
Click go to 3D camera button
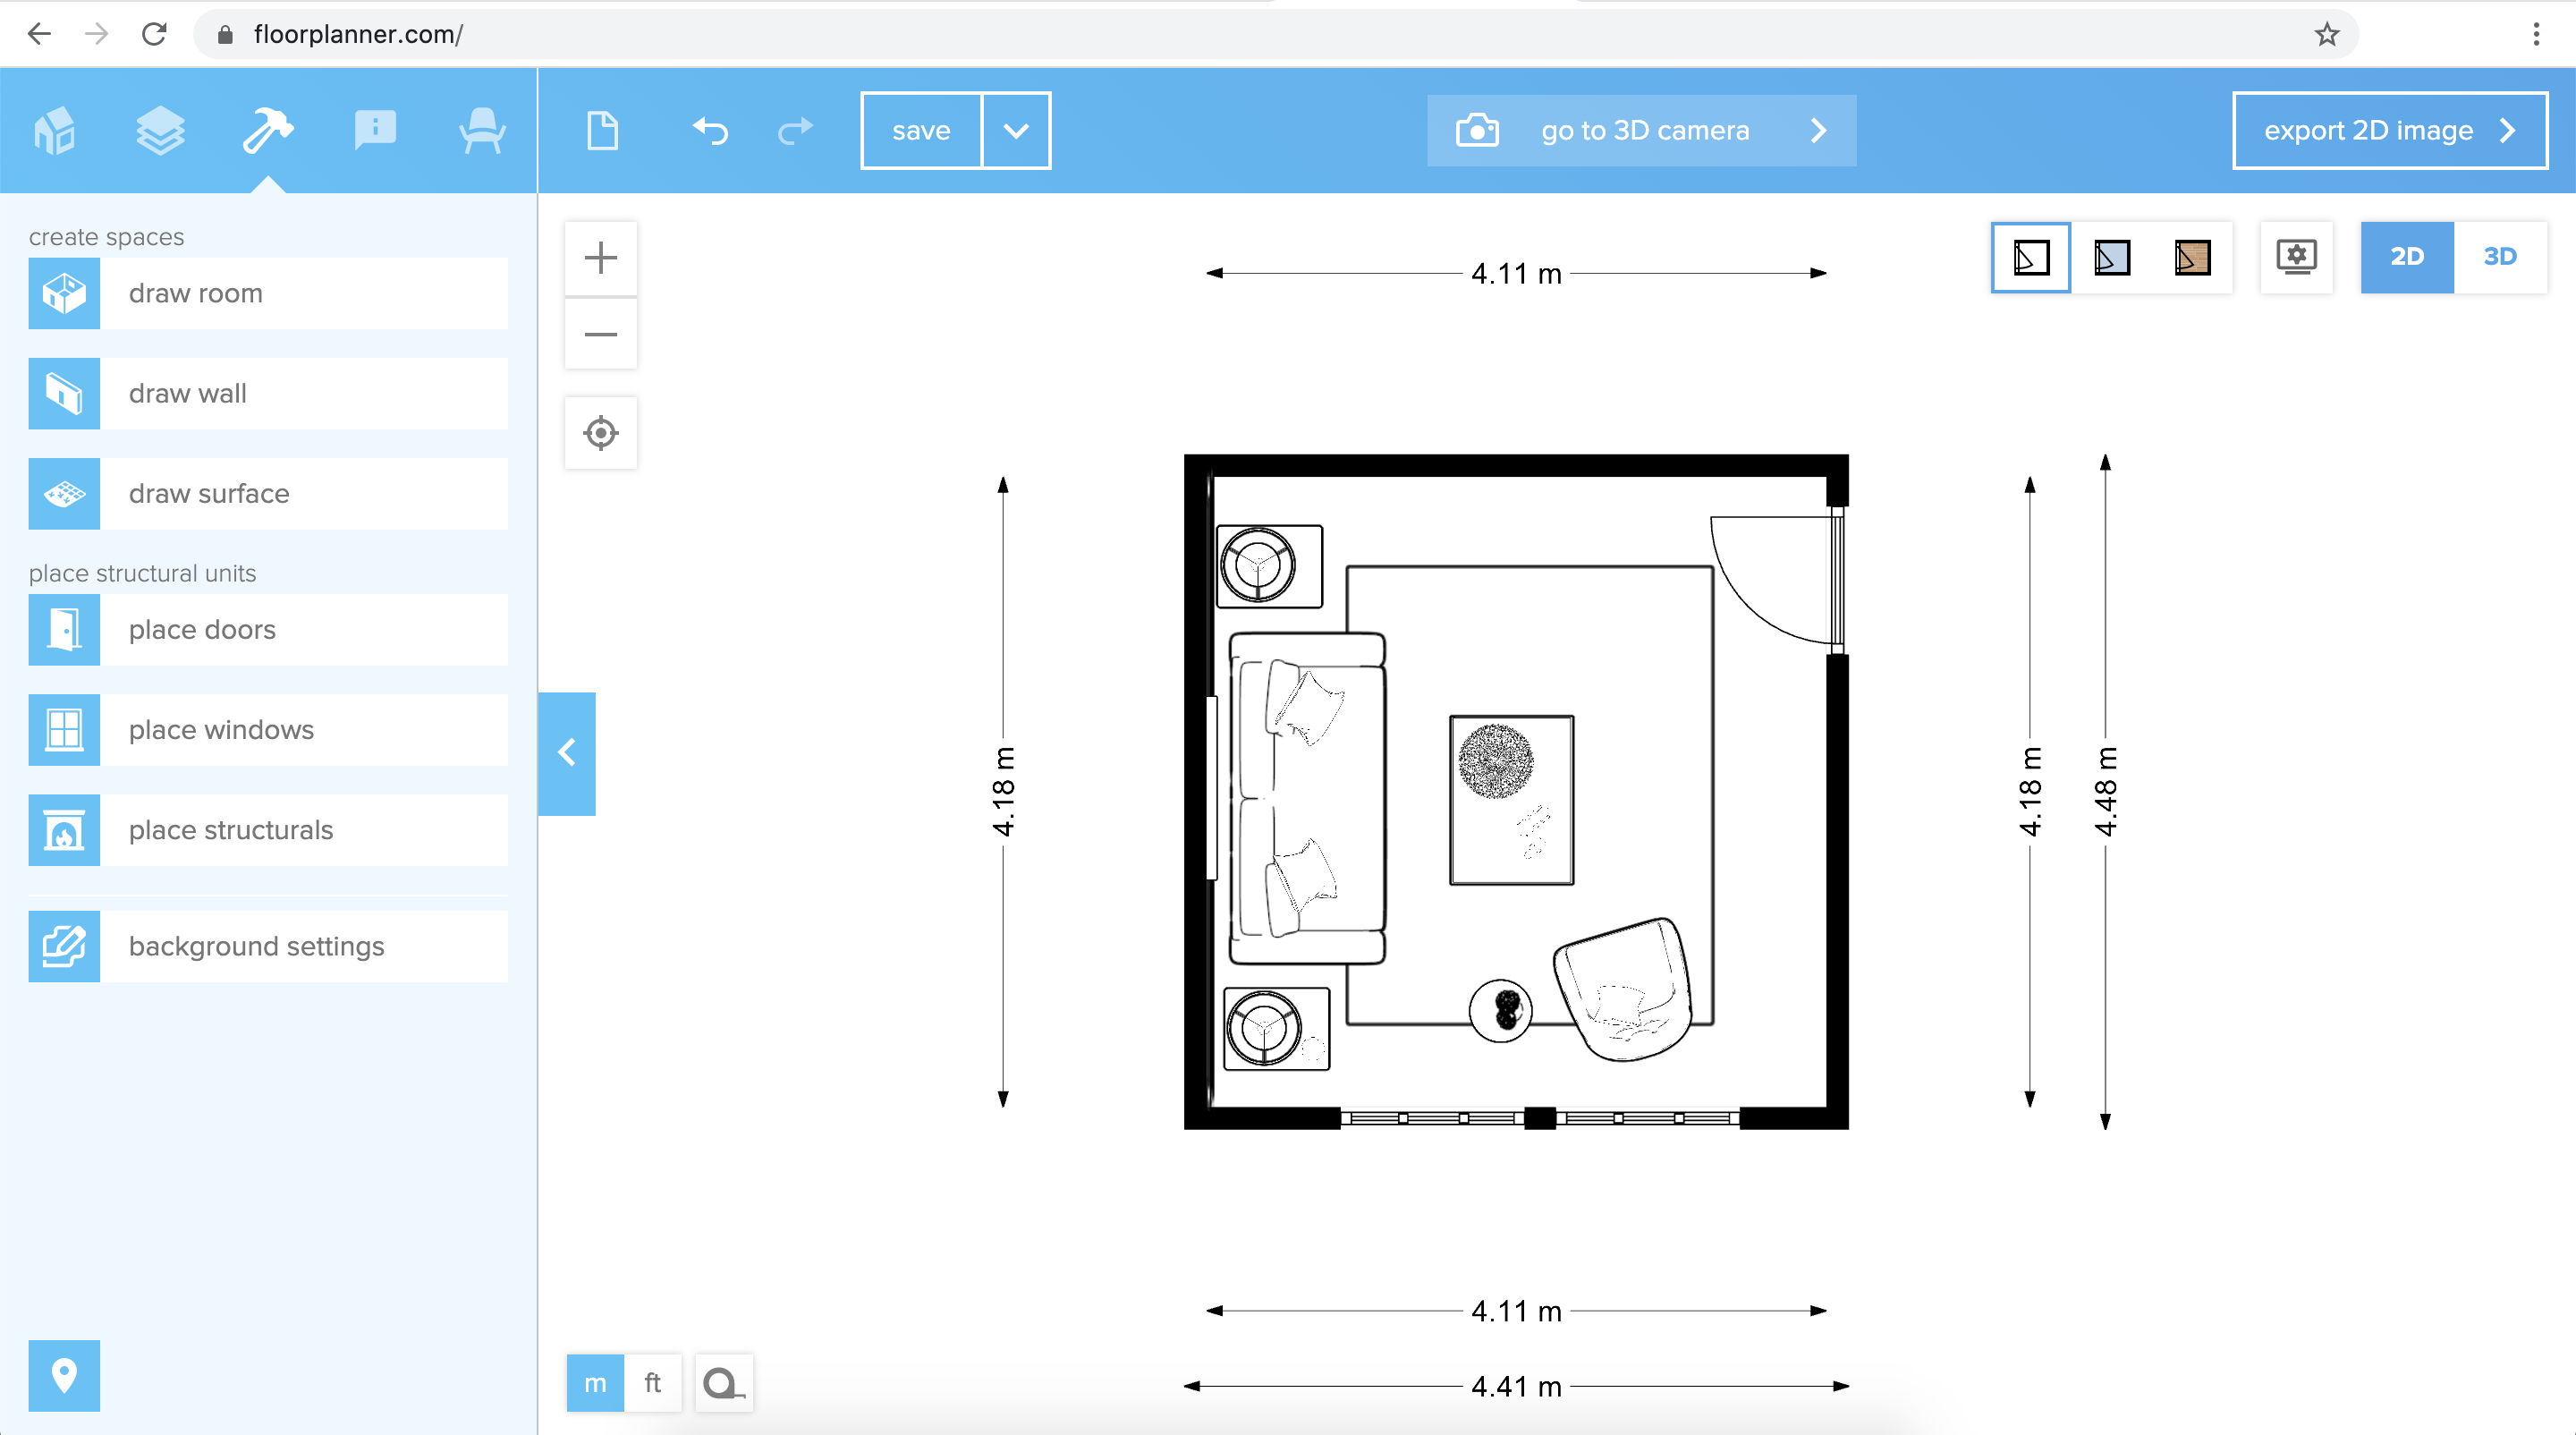[x=1641, y=131]
